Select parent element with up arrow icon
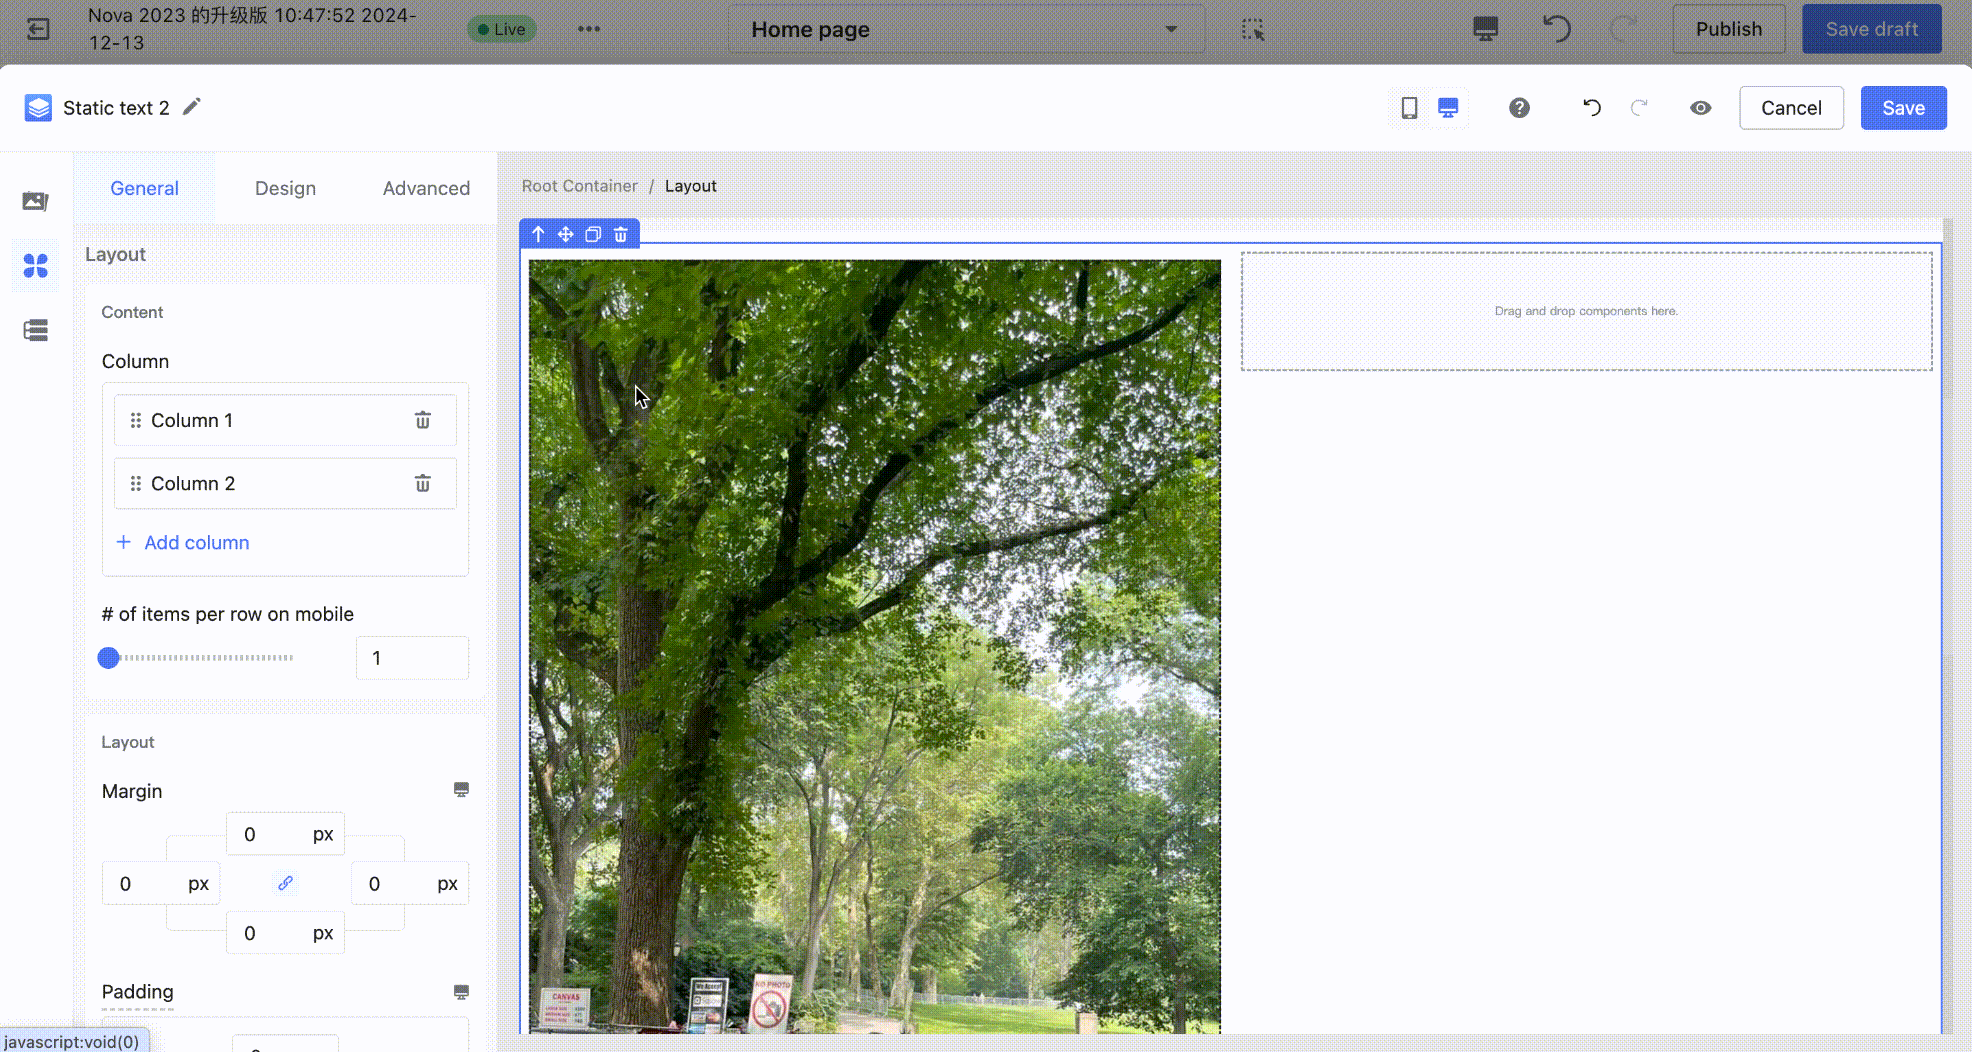The height and width of the screenshot is (1052, 1972). coord(538,234)
